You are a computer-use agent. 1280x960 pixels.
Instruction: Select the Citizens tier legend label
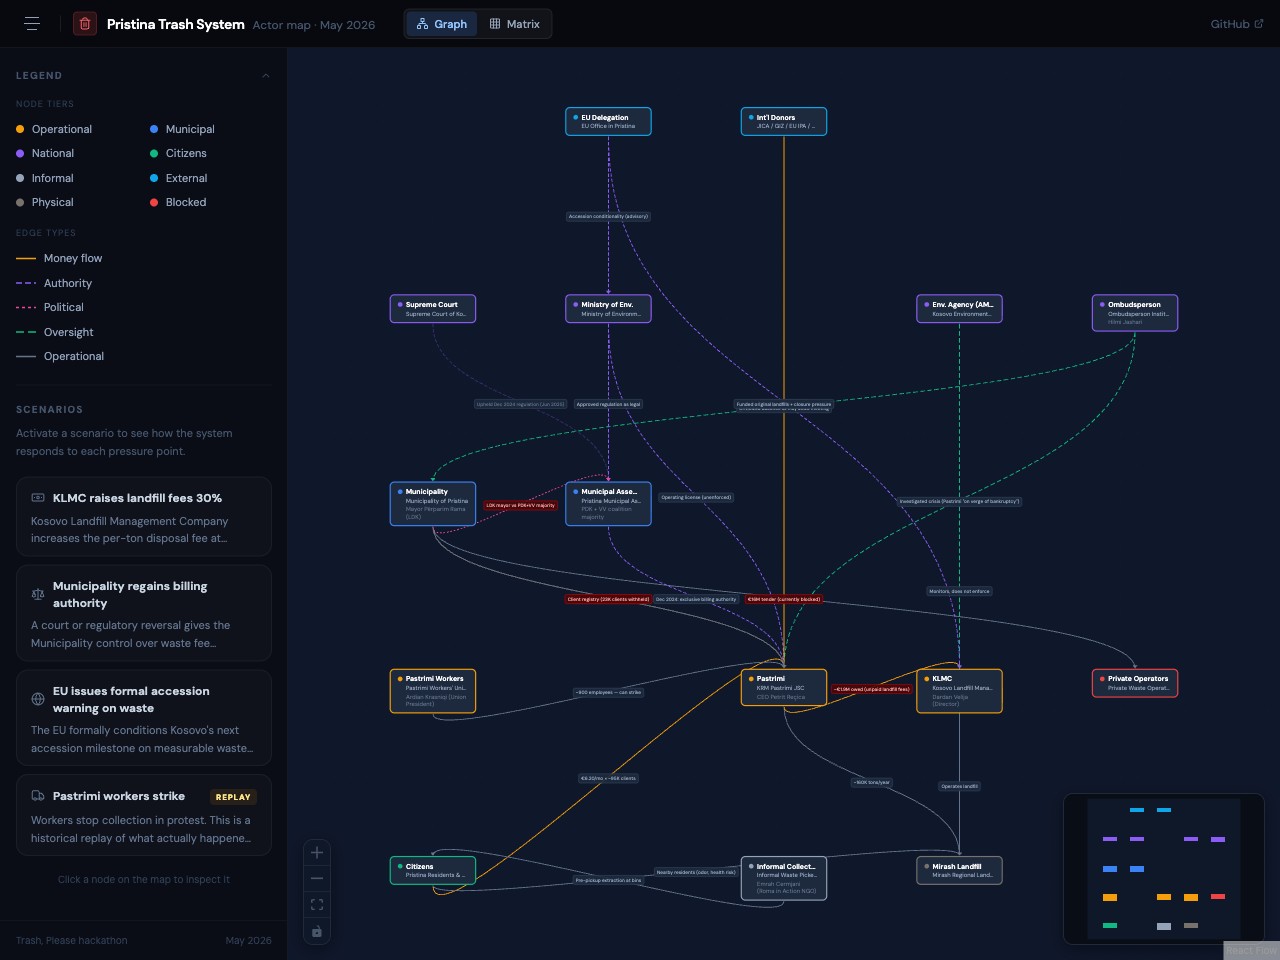(186, 153)
